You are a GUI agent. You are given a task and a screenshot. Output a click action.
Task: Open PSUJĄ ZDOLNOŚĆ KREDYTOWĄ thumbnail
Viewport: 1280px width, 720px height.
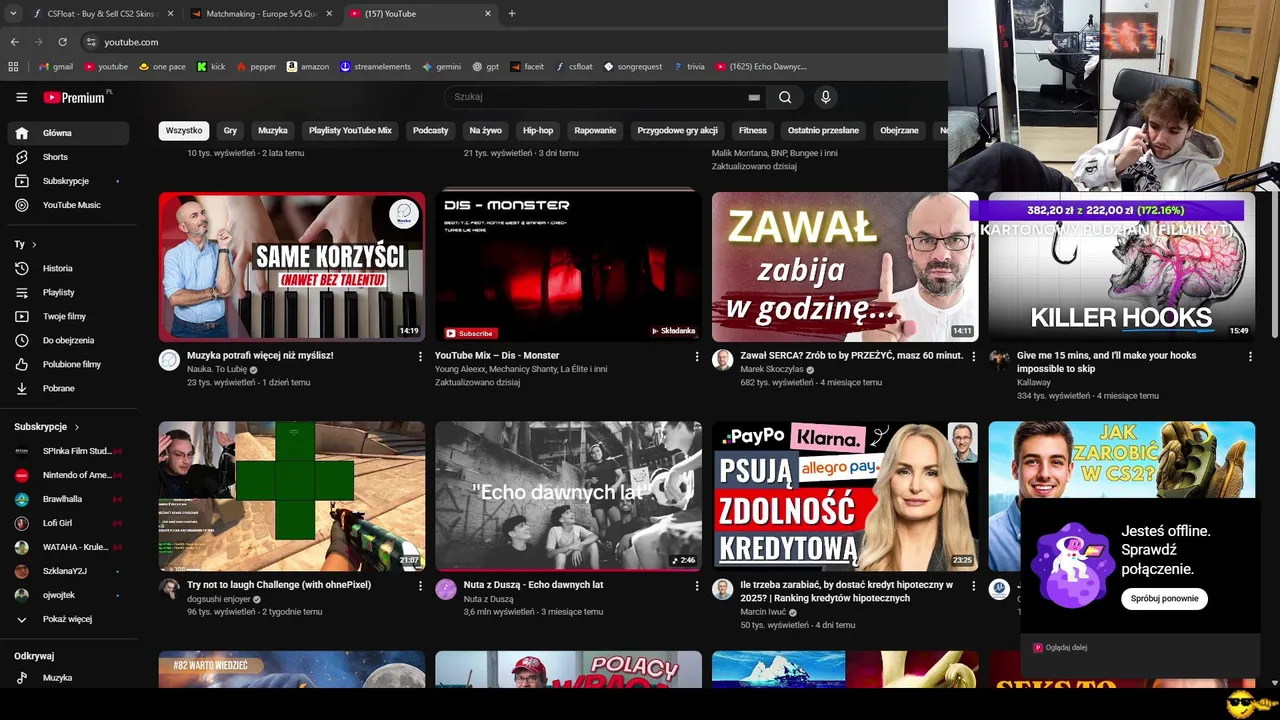(x=845, y=496)
